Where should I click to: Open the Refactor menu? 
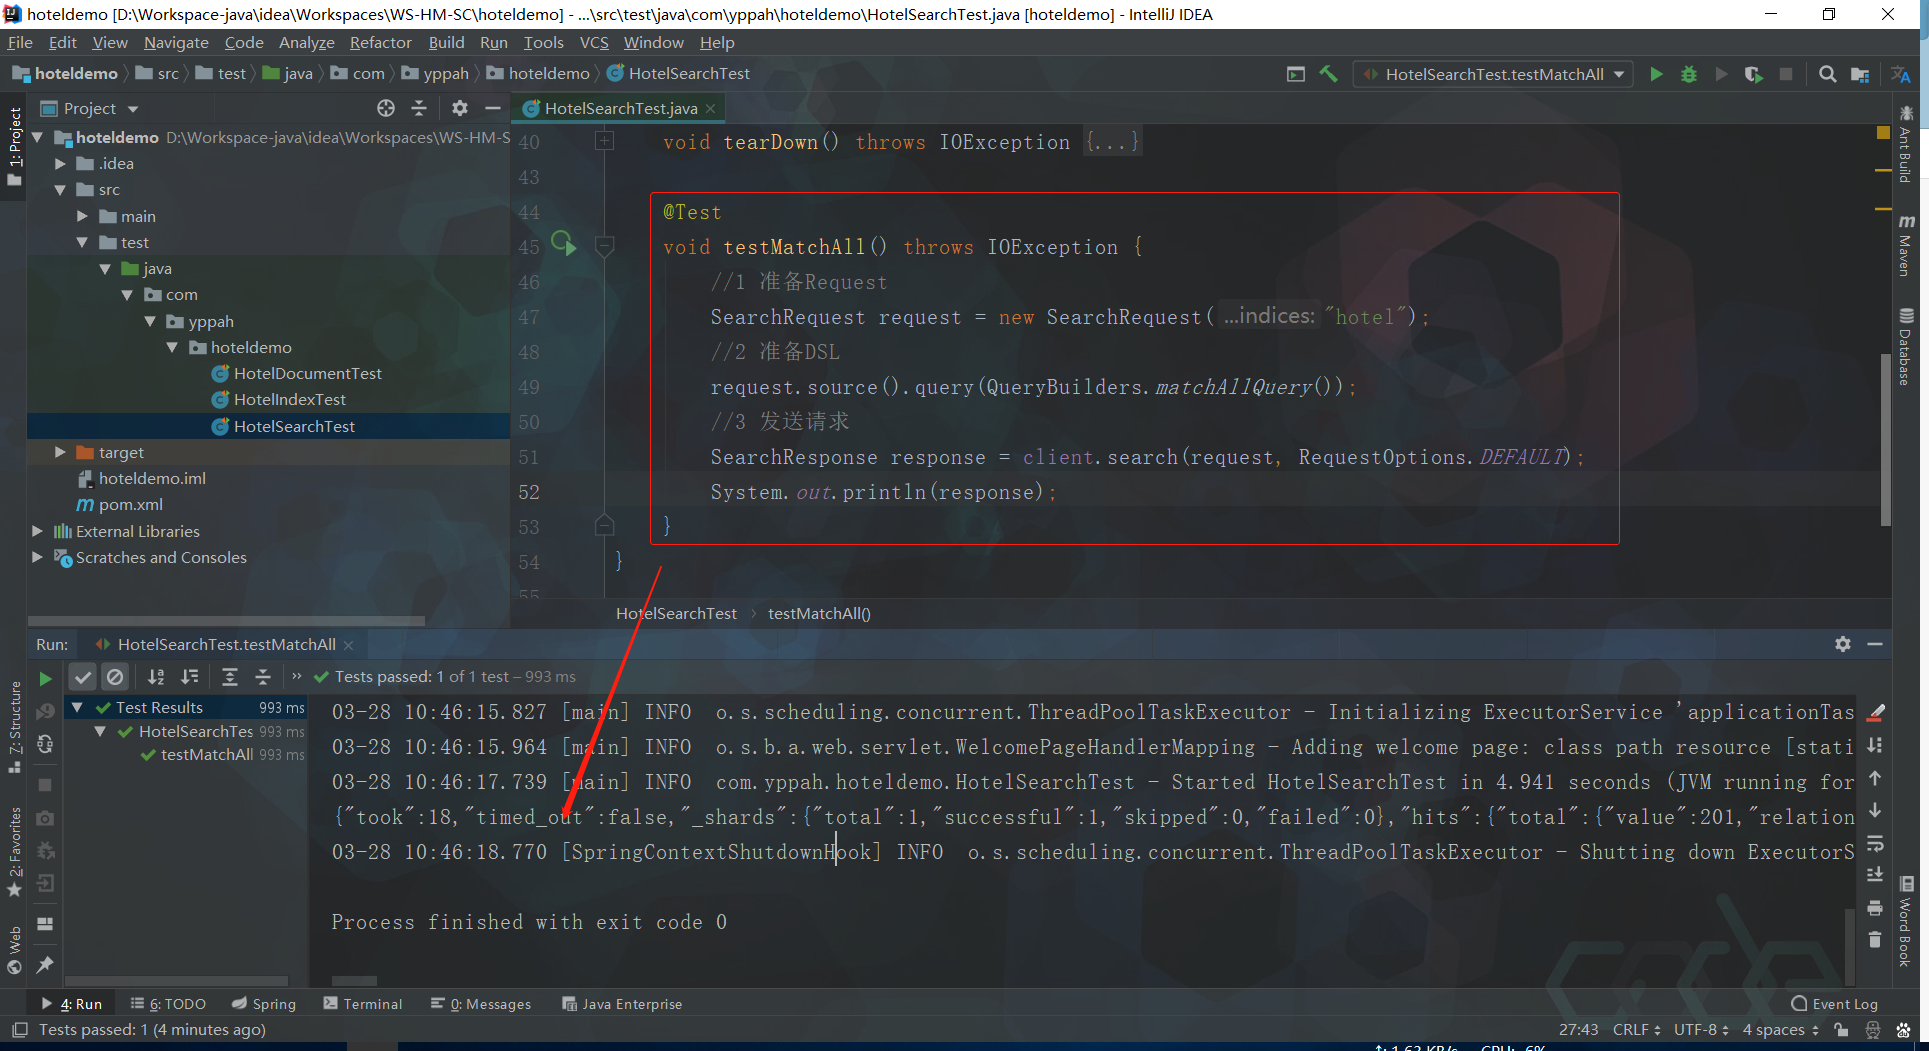coord(380,43)
